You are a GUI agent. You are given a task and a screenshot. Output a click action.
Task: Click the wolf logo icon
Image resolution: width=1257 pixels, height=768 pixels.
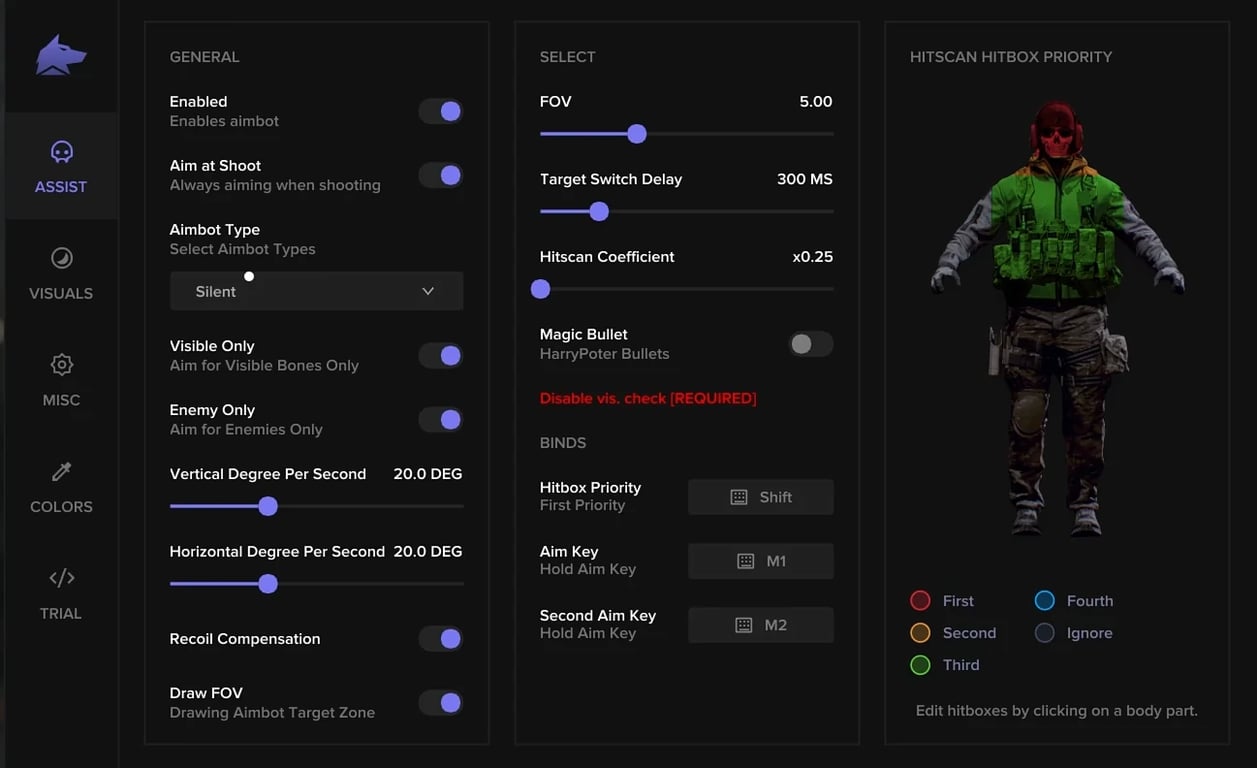coord(61,55)
